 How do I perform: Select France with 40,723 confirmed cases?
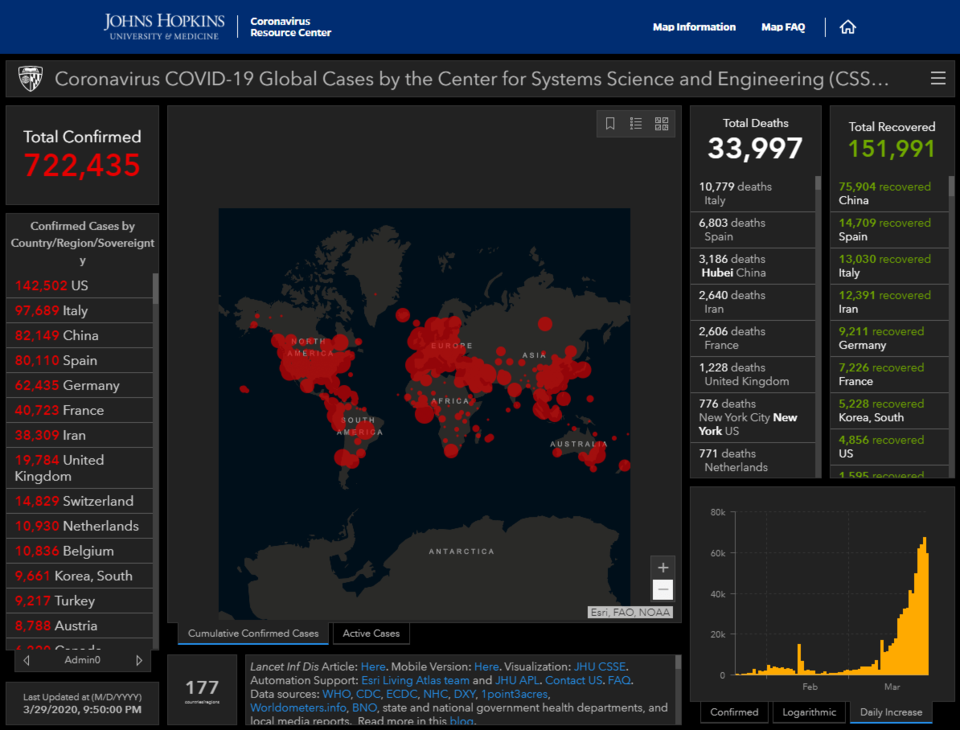point(80,410)
